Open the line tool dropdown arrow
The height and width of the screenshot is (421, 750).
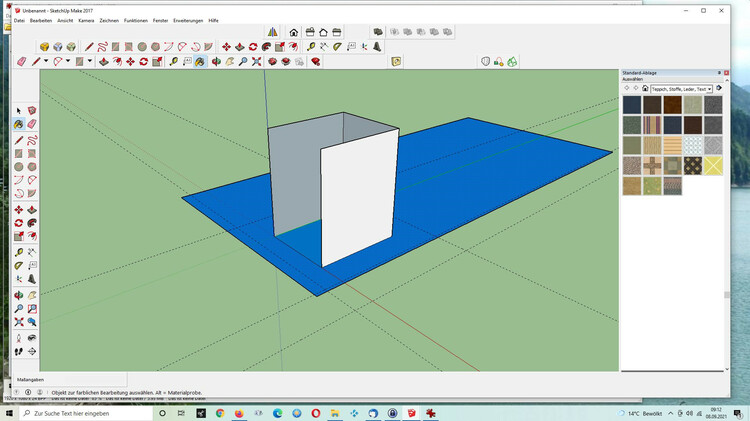(x=47, y=62)
